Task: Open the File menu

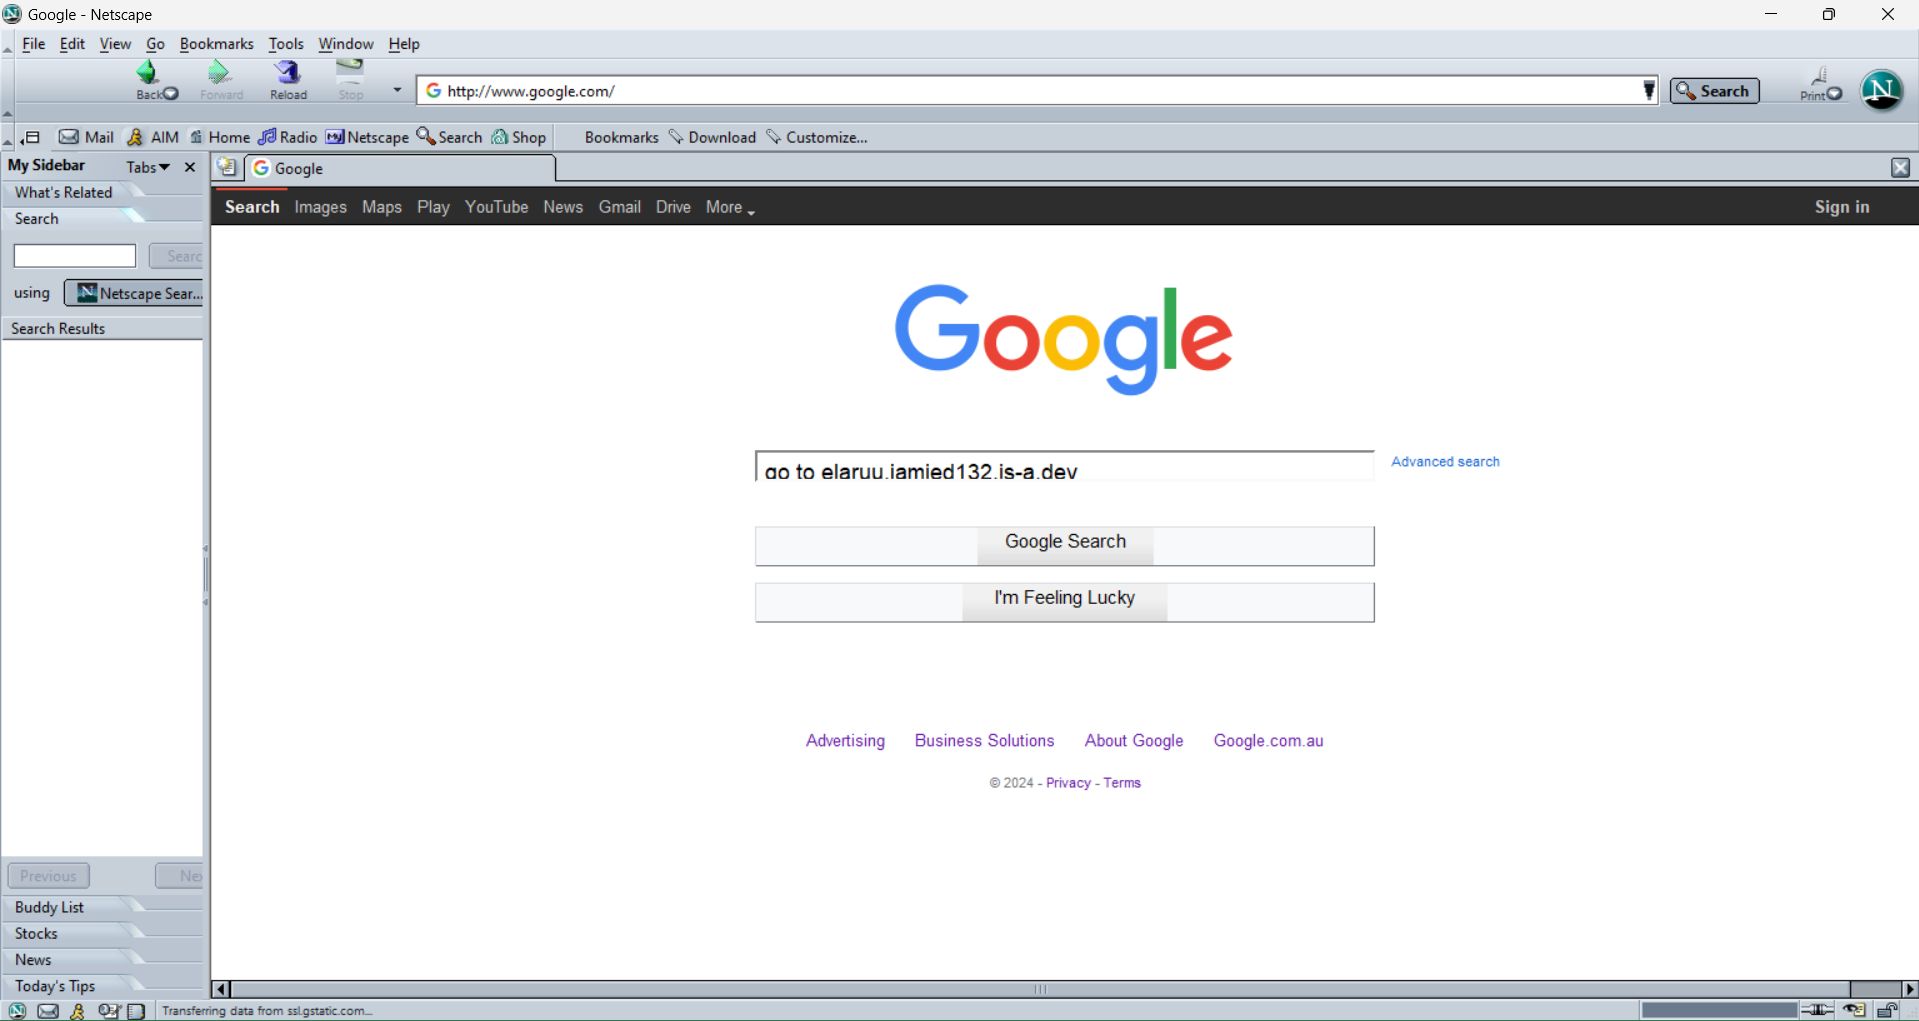Action: [x=33, y=44]
